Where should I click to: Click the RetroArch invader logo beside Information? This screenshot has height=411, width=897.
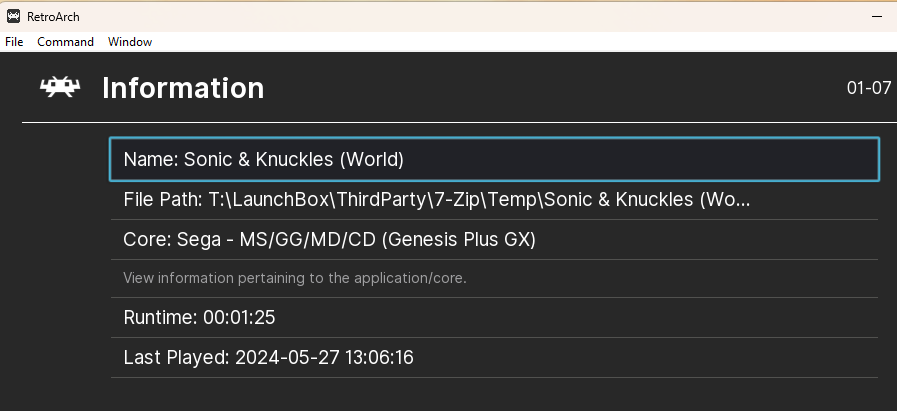(59, 88)
